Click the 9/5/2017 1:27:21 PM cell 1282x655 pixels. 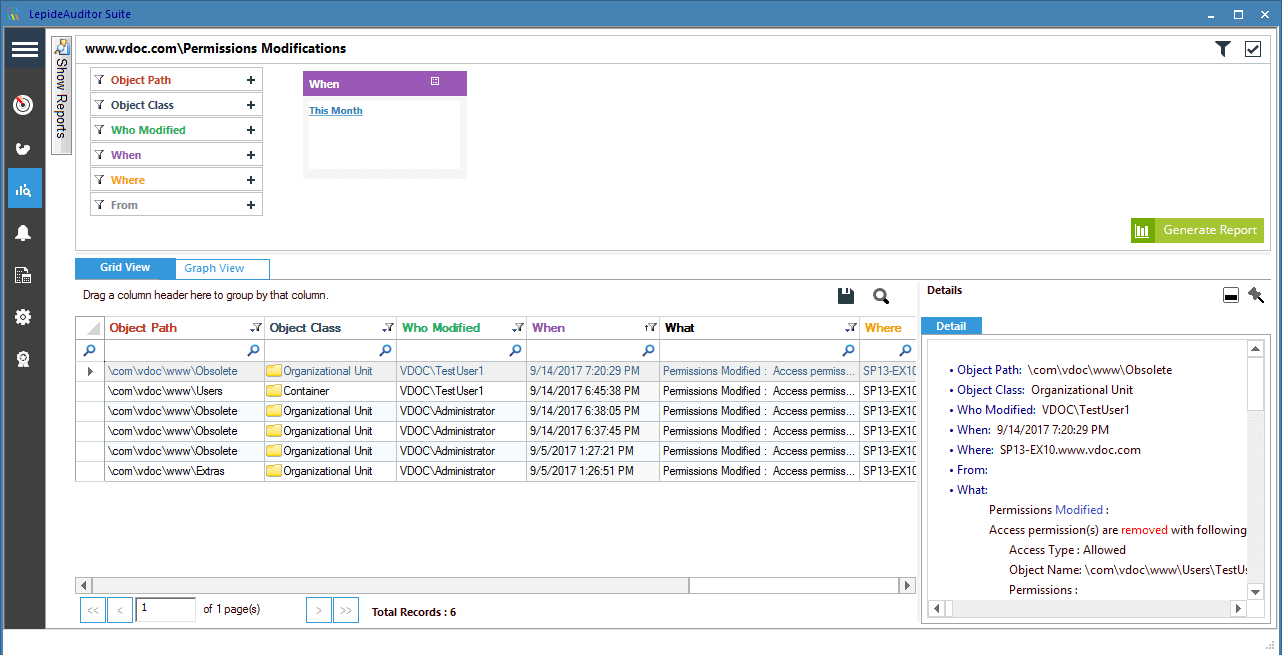(593, 451)
